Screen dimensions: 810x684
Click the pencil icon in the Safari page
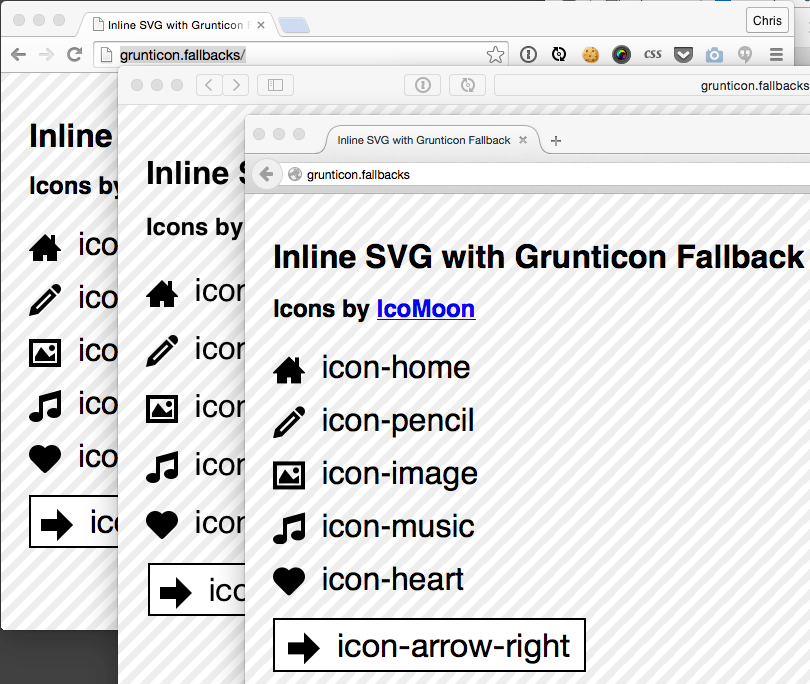pos(162,351)
